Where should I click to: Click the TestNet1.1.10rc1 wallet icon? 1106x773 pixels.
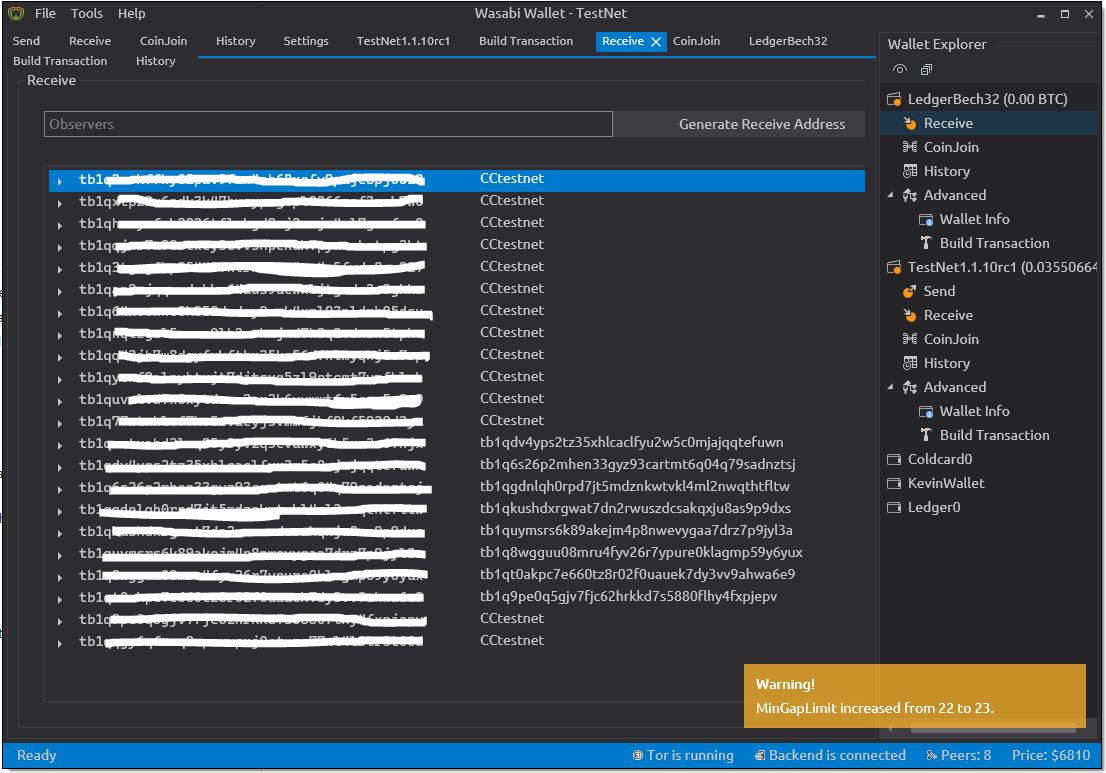click(894, 267)
